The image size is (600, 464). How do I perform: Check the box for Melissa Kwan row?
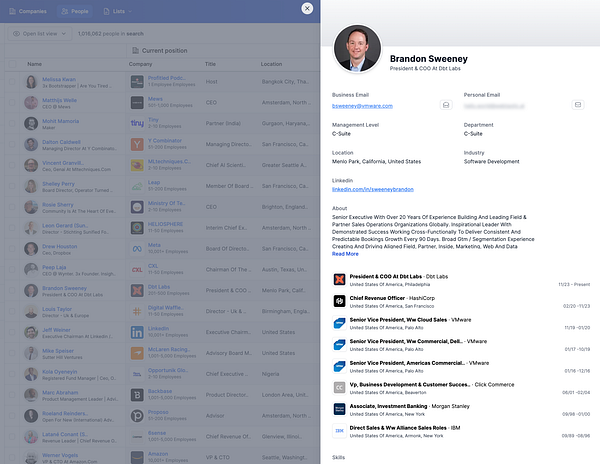[12, 81]
